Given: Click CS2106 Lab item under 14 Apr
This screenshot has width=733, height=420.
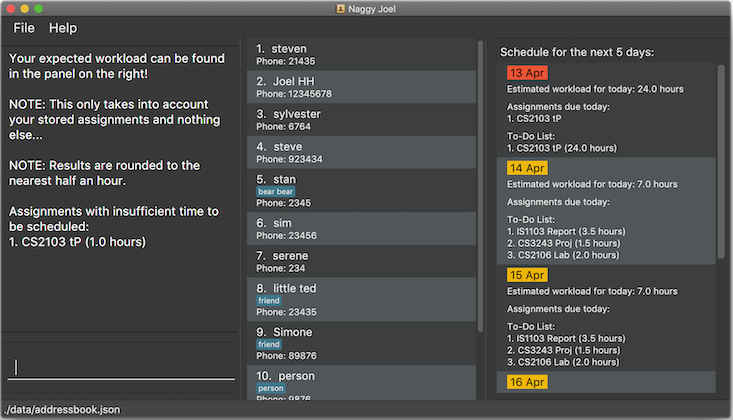Looking at the screenshot, I should 563,255.
